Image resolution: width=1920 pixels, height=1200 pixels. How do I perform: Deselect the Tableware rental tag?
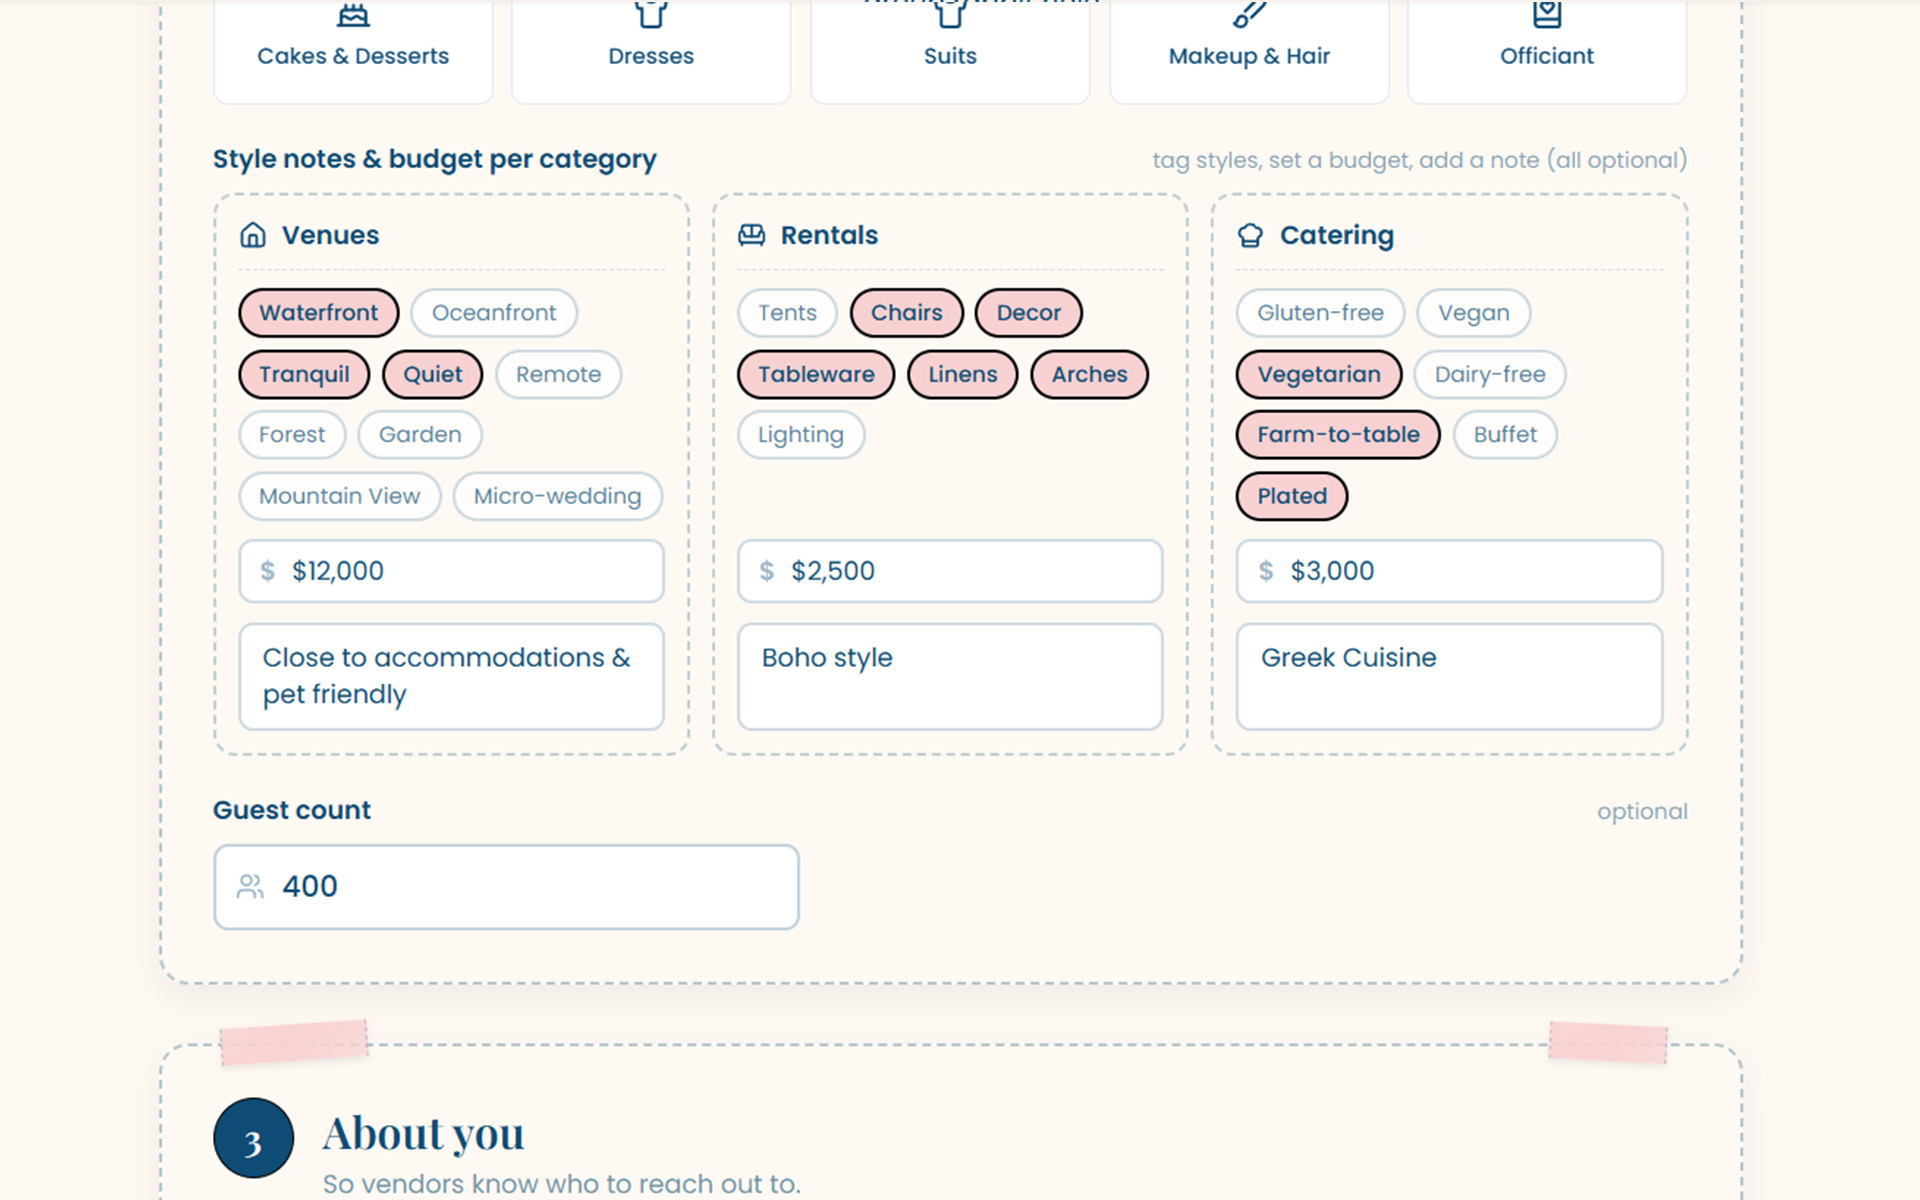click(x=816, y=375)
